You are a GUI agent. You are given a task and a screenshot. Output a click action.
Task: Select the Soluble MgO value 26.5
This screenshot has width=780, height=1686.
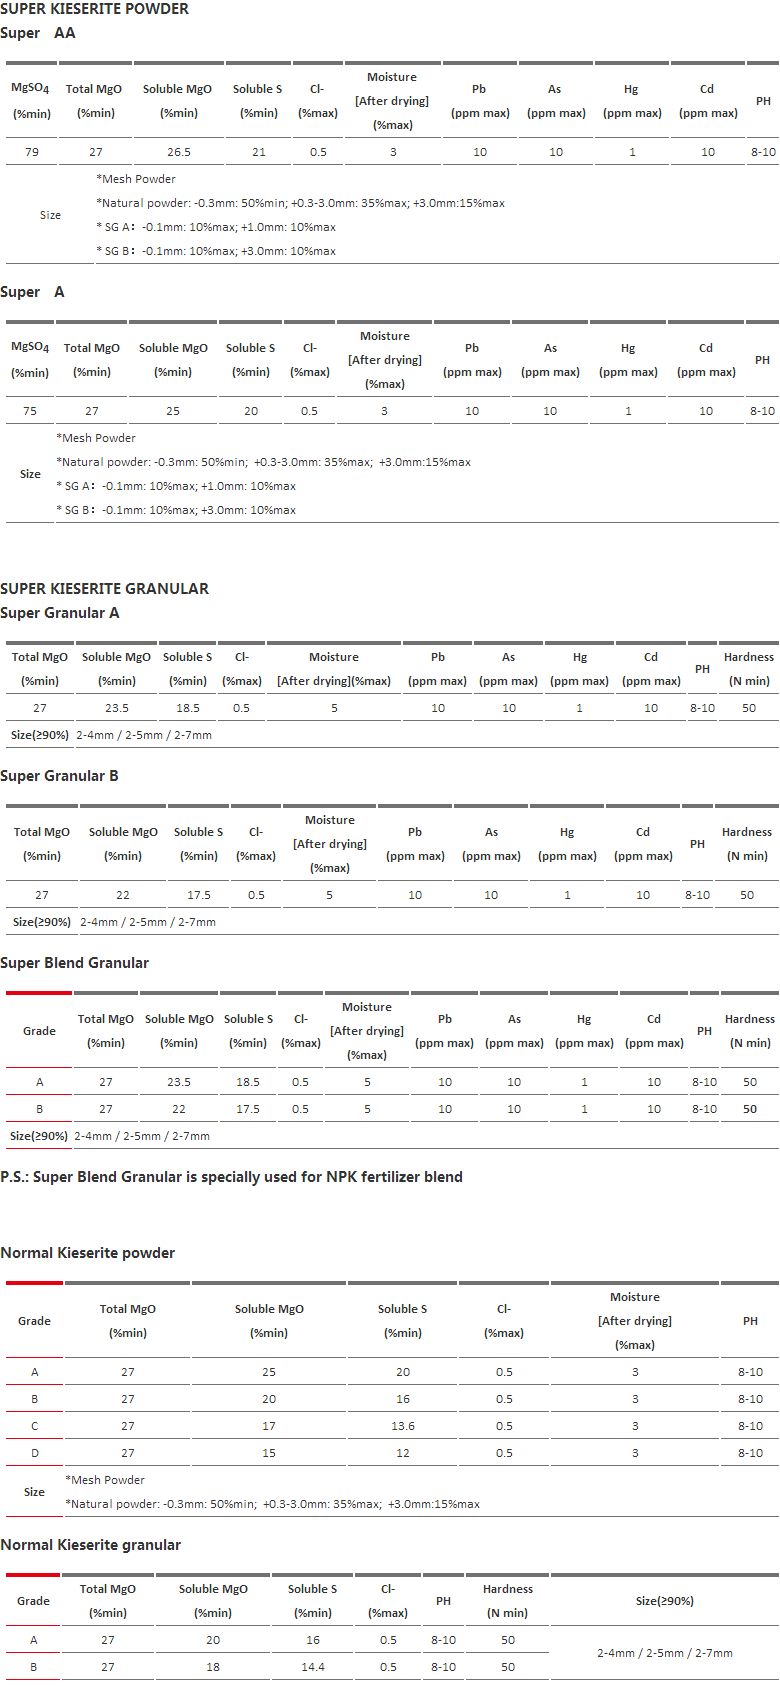pyautogui.click(x=179, y=152)
